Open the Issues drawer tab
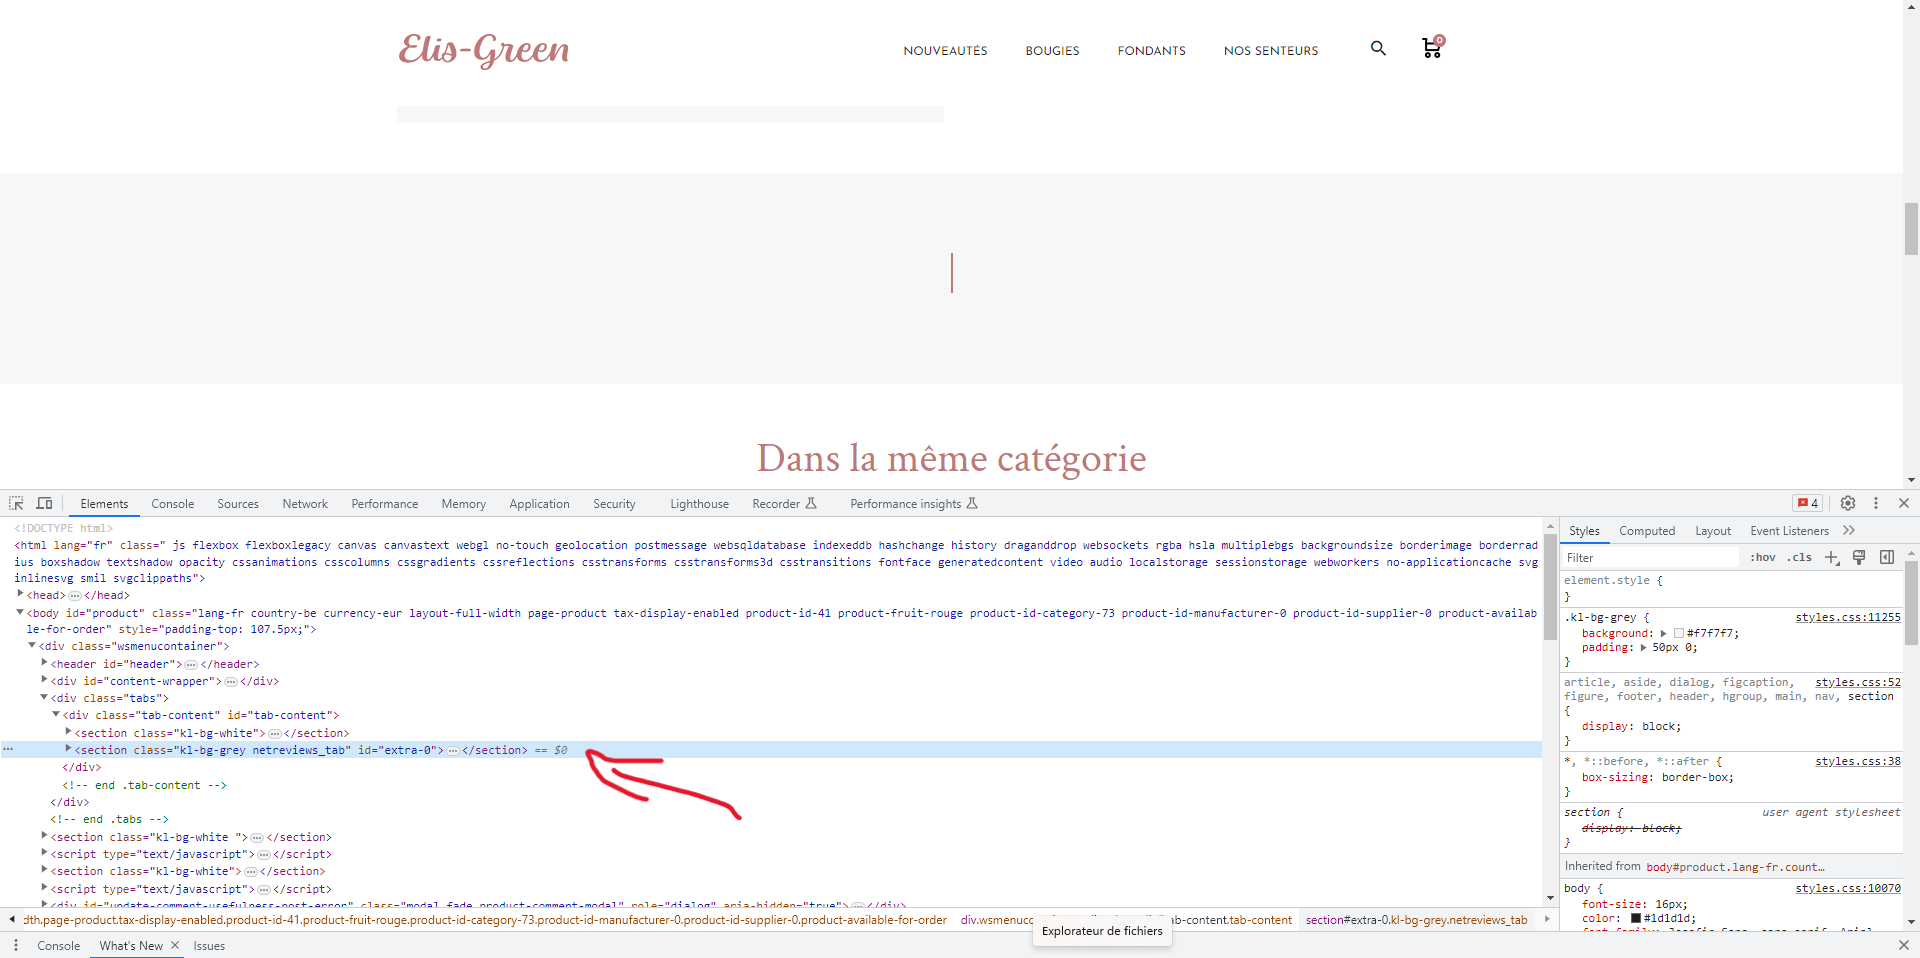This screenshot has height=958, width=1920. click(x=209, y=945)
